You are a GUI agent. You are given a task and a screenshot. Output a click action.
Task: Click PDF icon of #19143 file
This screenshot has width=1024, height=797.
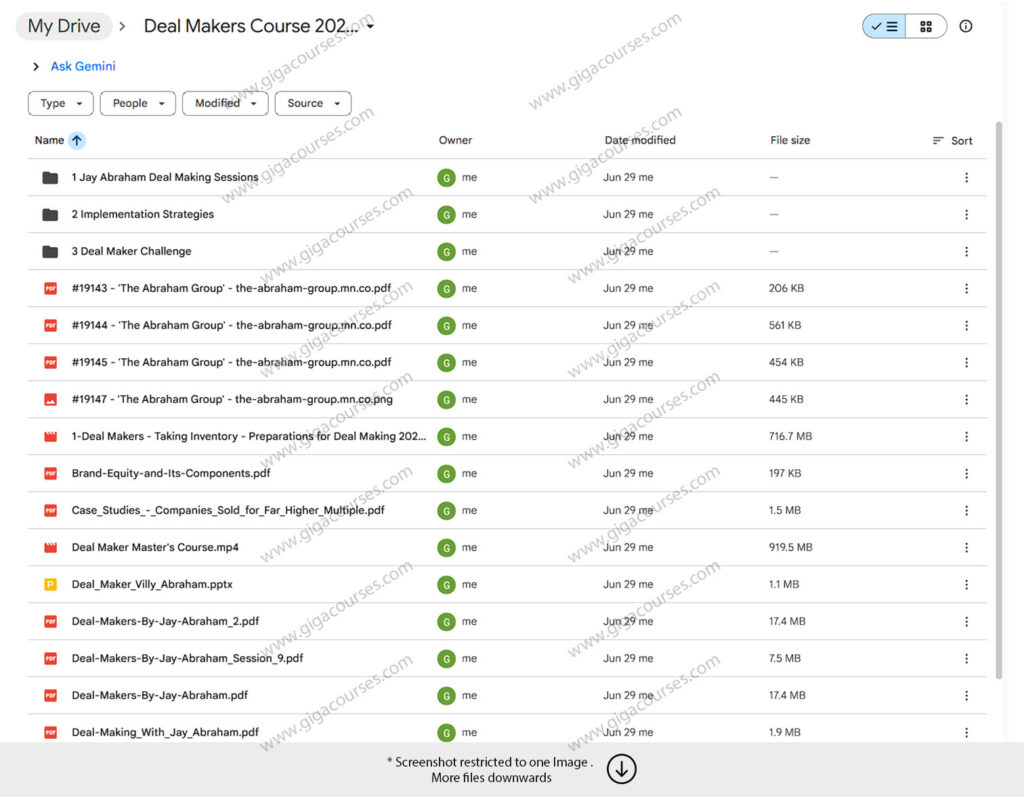pos(50,288)
